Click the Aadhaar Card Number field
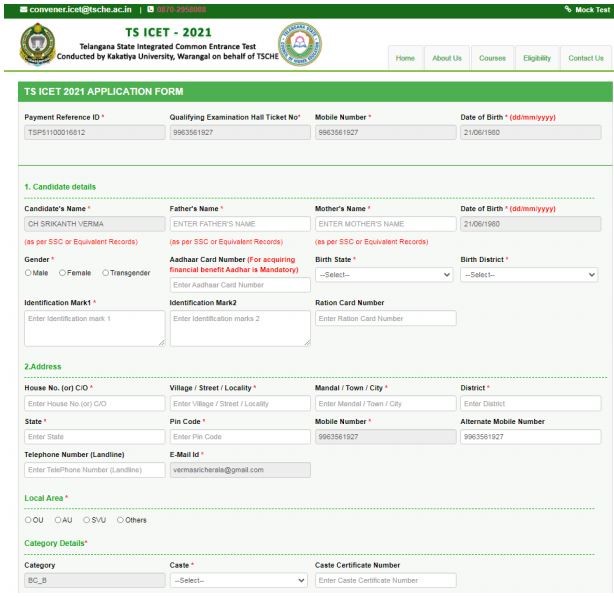This screenshot has width=614, height=598. tap(240, 285)
